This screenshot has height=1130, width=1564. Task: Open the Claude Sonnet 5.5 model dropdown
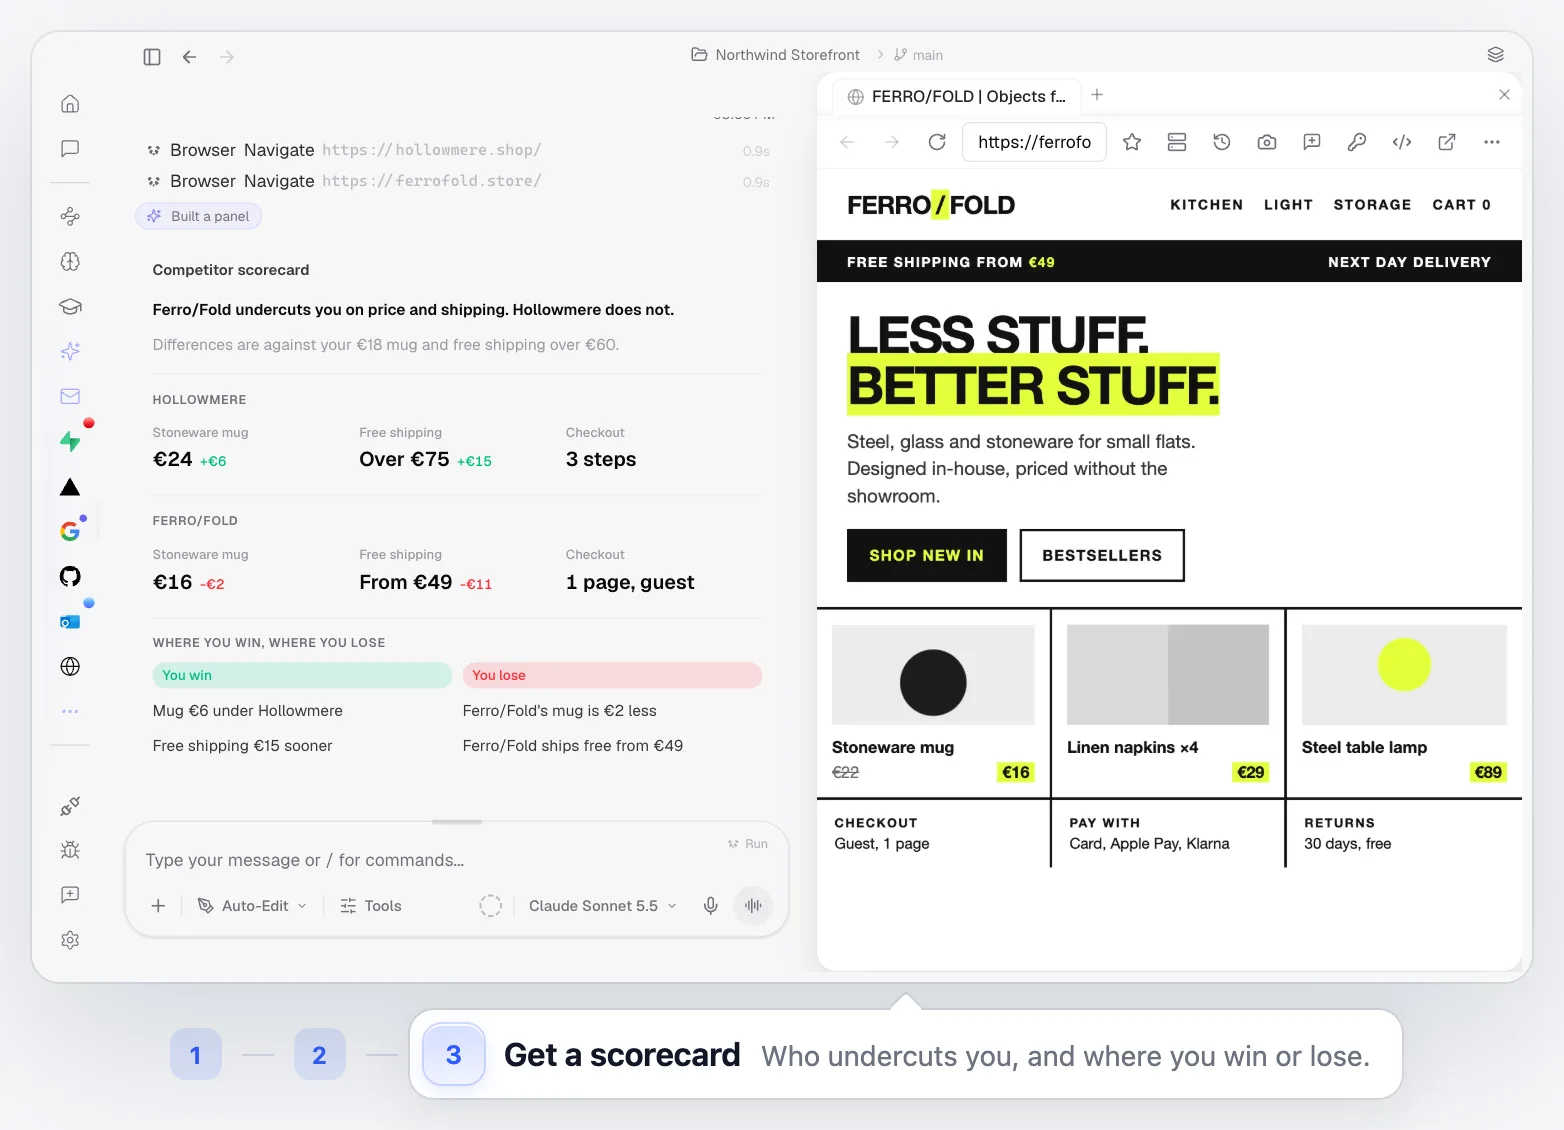coord(602,906)
